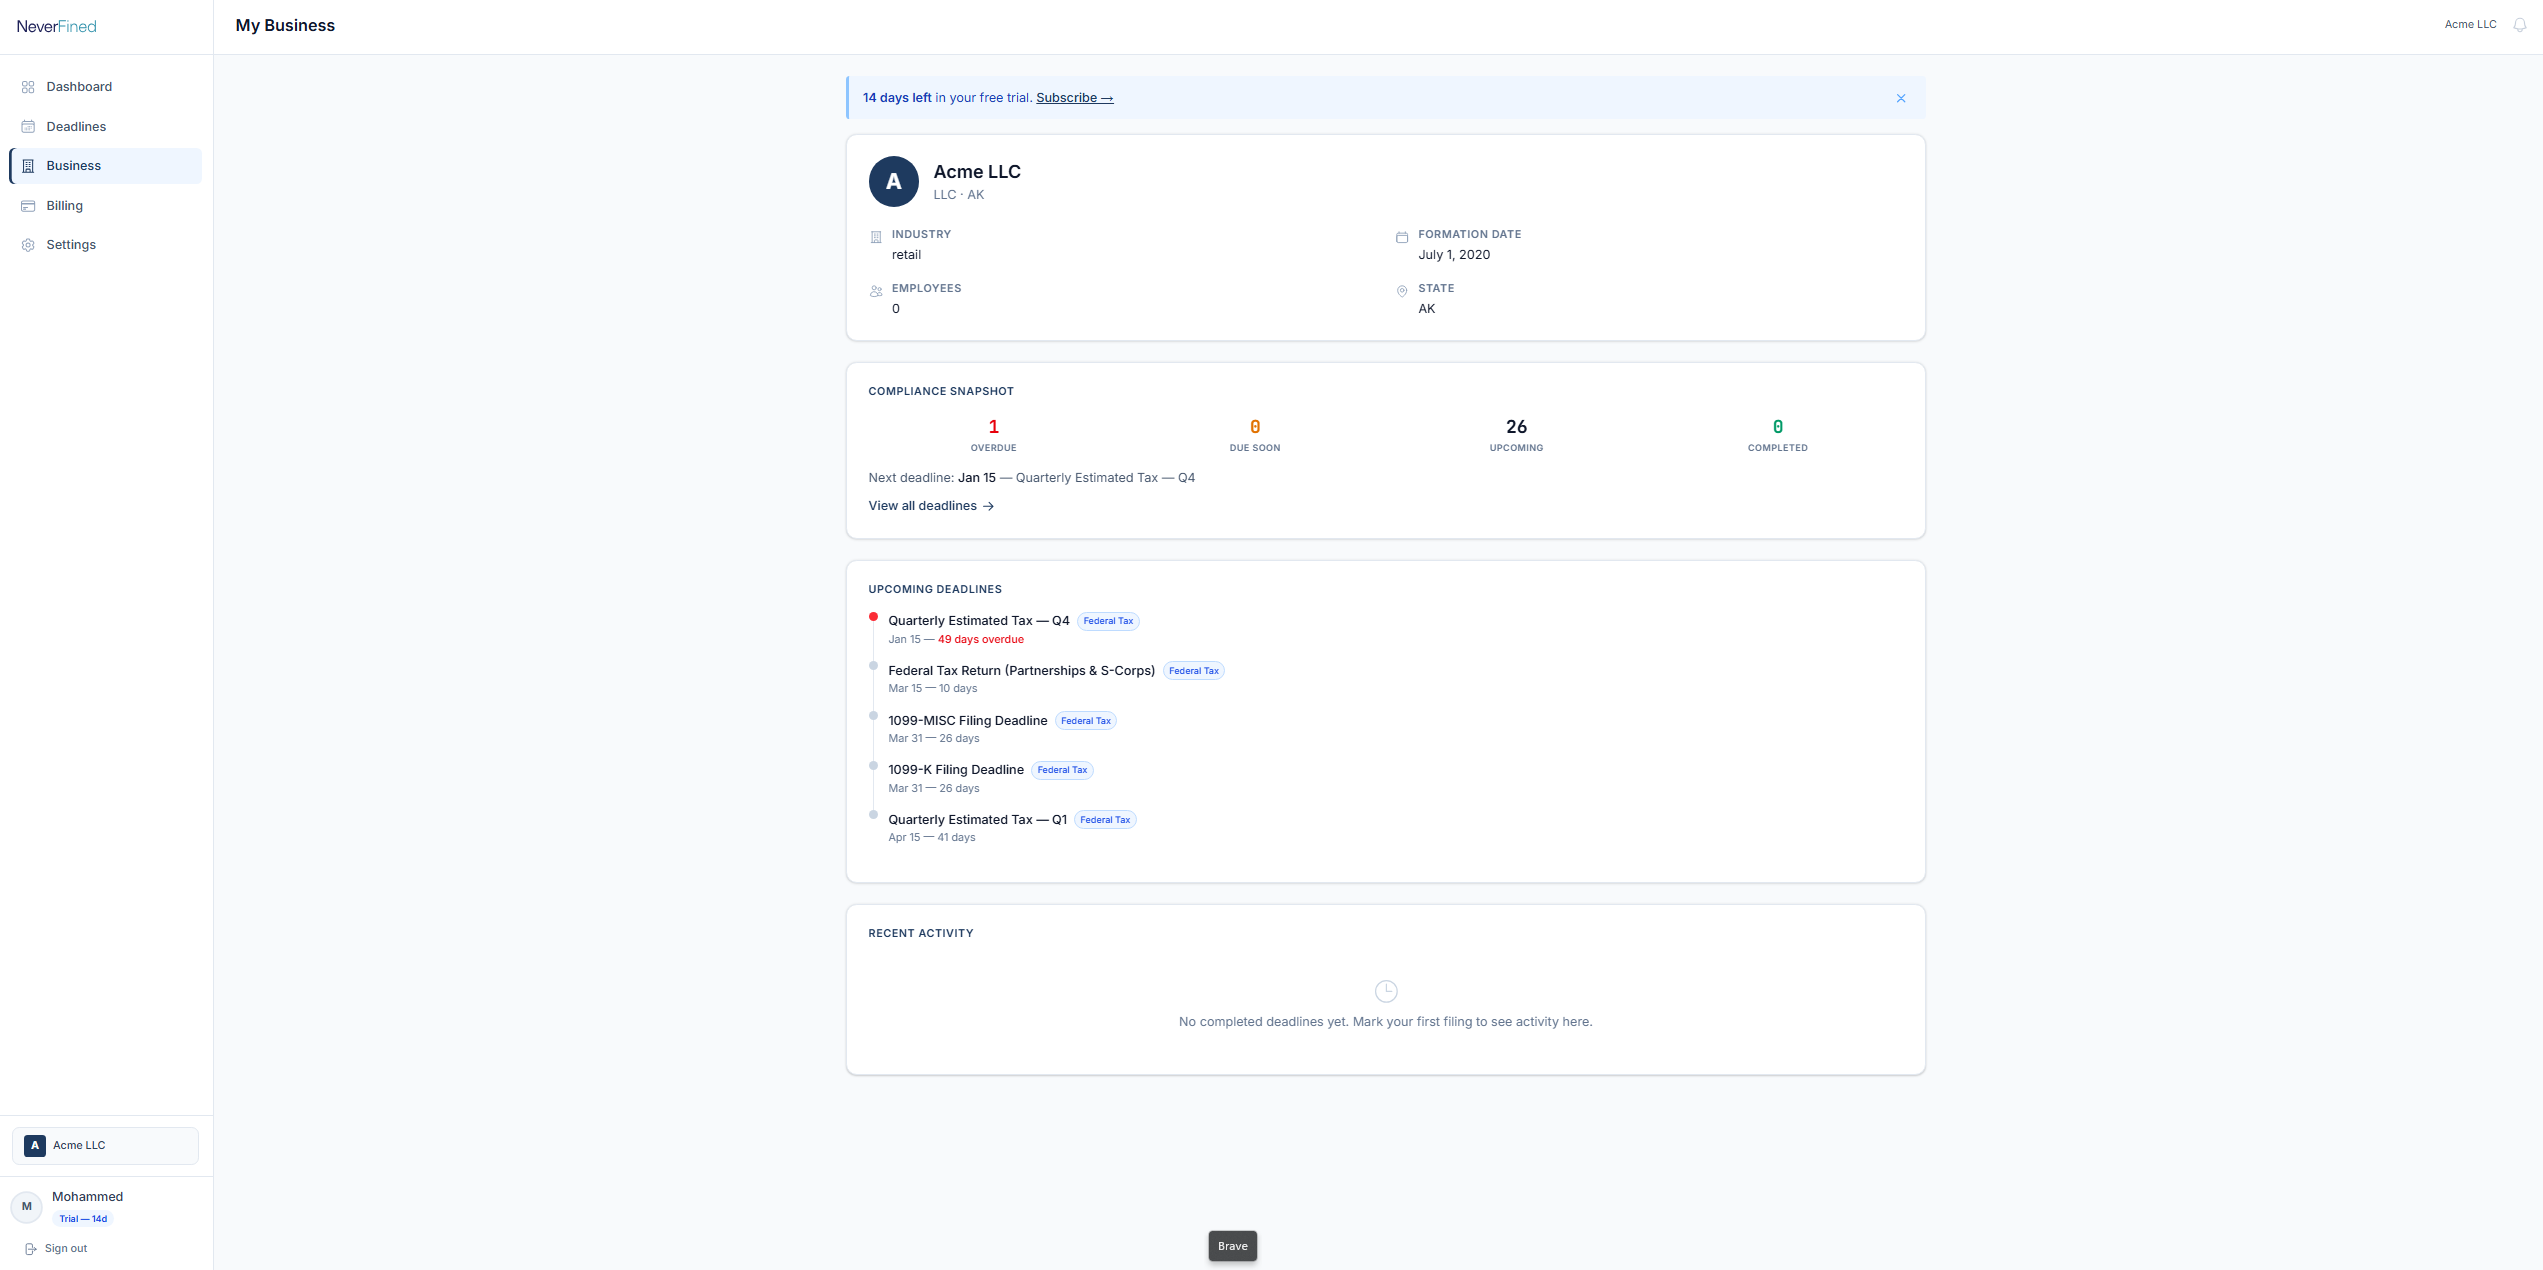Click the recent activity clock icon
The image size is (2543, 1270).
pos(1385,991)
